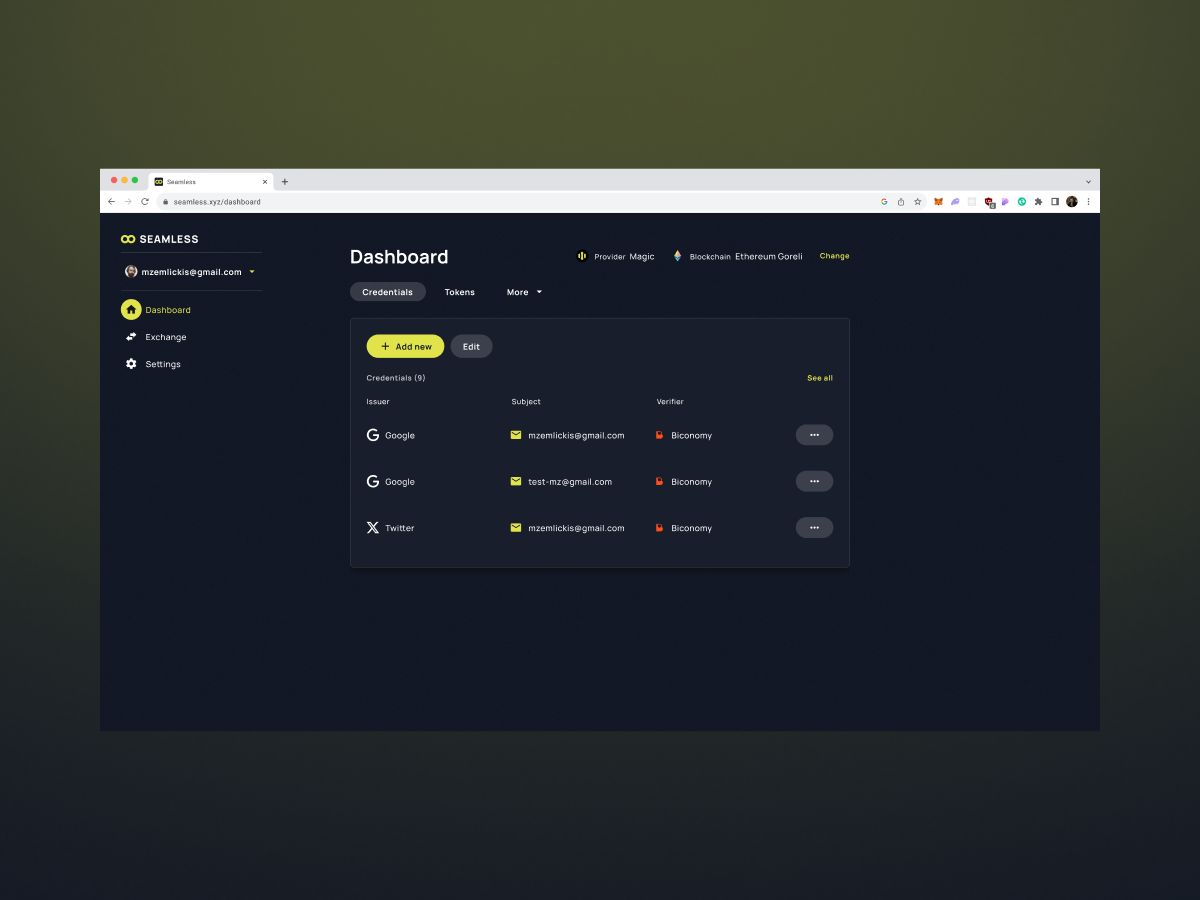Open the More dropdown menu
Image resolution: width=1200 pixels, height=900 pixels.
(x=524, y=292)
